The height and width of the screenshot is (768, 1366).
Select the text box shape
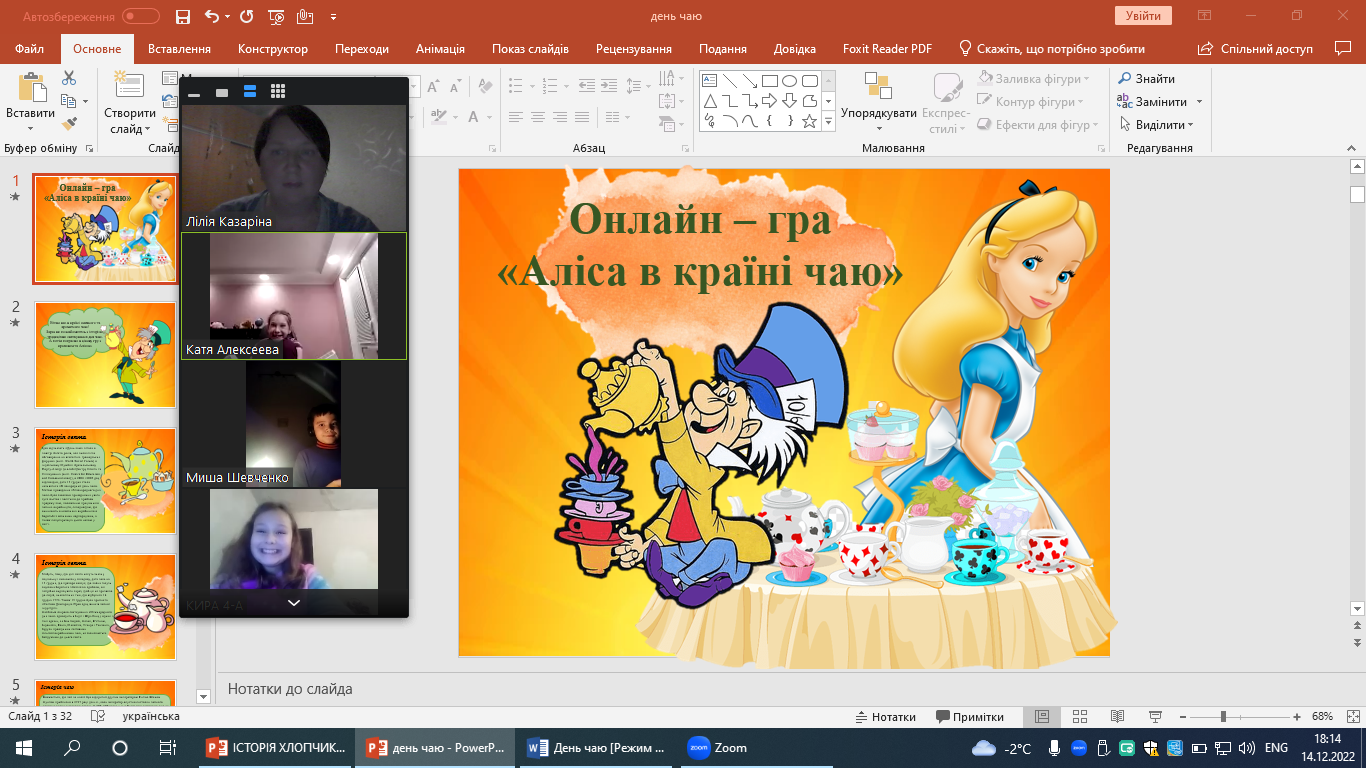[709, 81]
